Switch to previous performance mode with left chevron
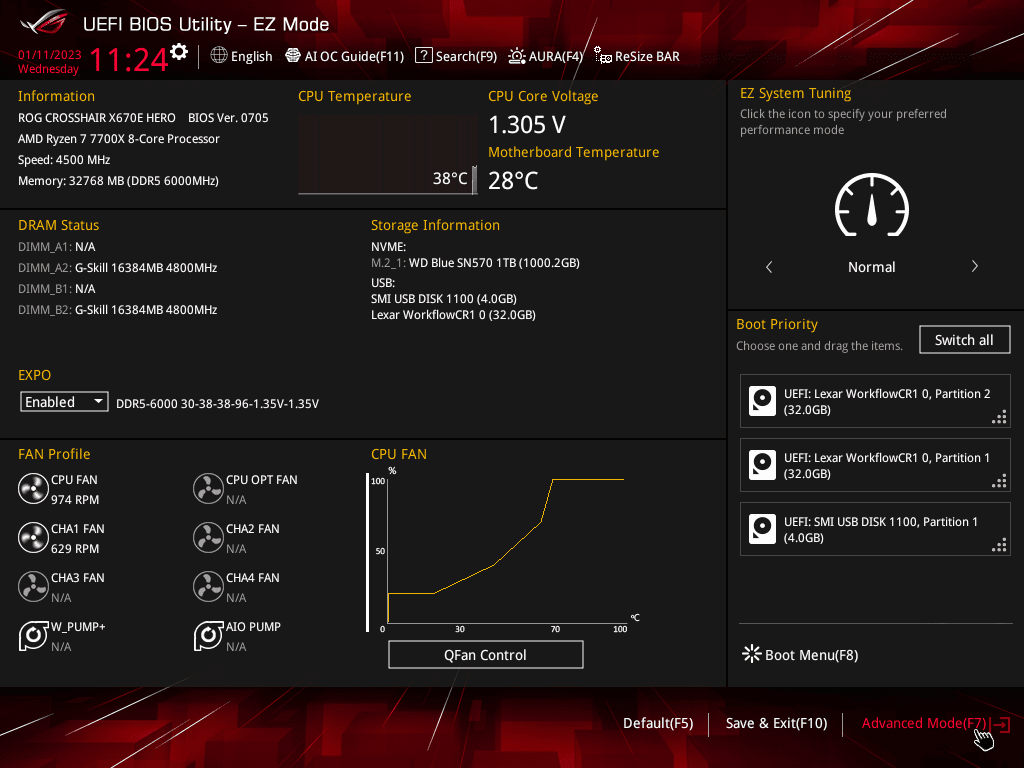Screen dimensions: 1024x768 (x=769, y=266)
